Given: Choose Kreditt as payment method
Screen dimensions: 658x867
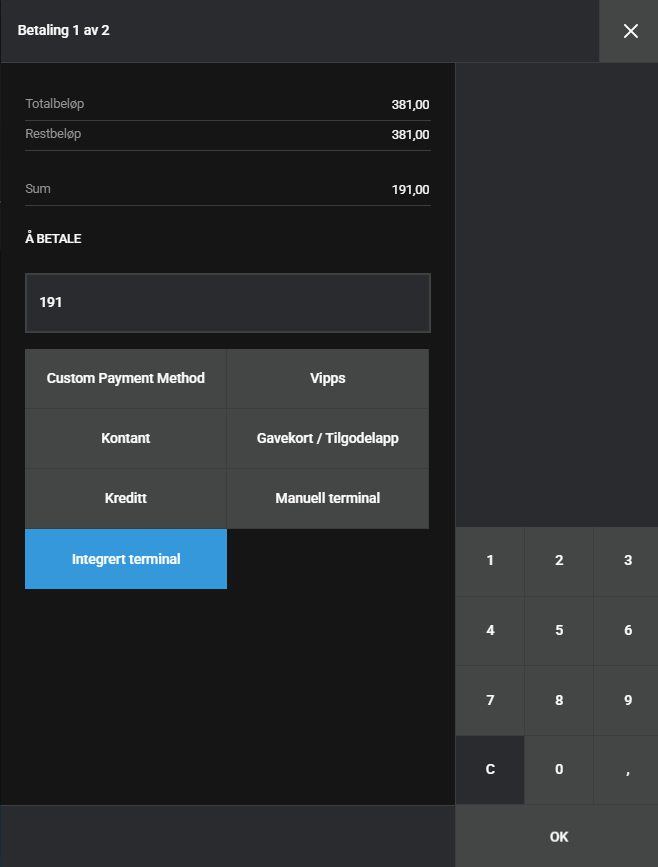Looking at the screenshot, I should 126,498.
